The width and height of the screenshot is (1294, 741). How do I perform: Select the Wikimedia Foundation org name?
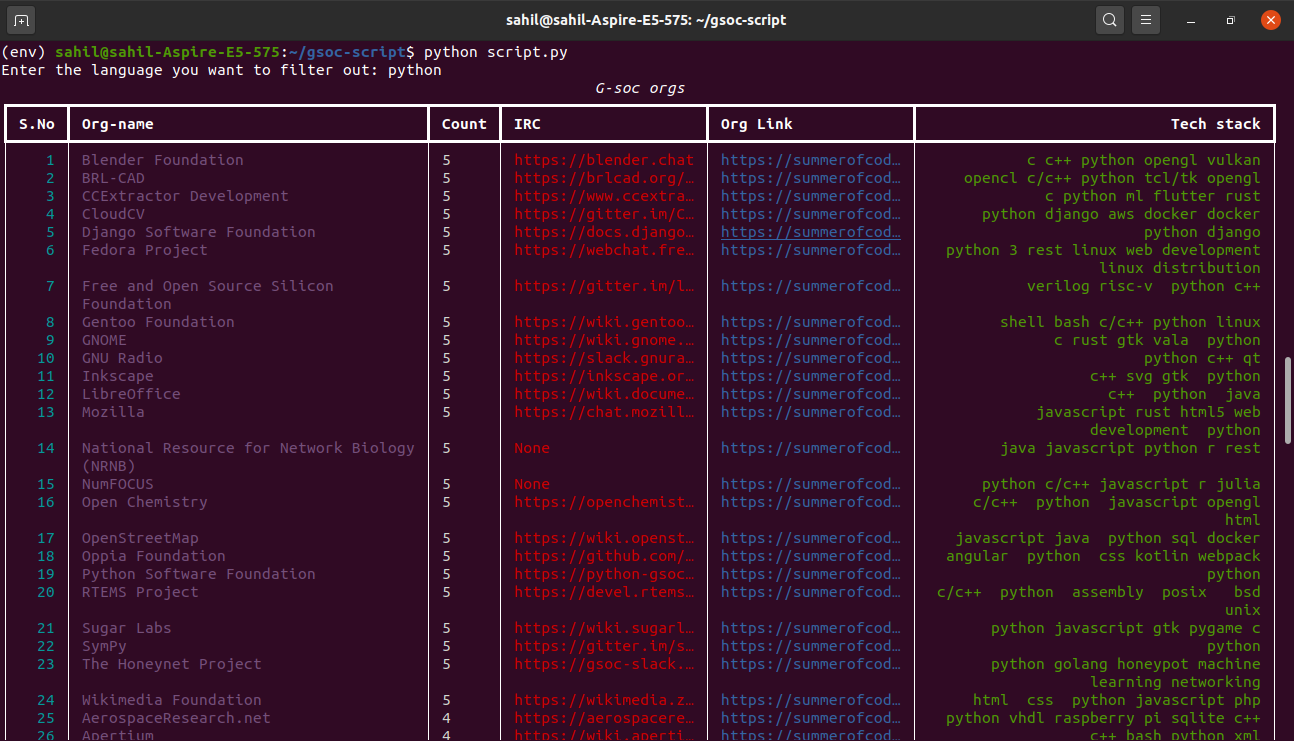[x=172, y=700]
